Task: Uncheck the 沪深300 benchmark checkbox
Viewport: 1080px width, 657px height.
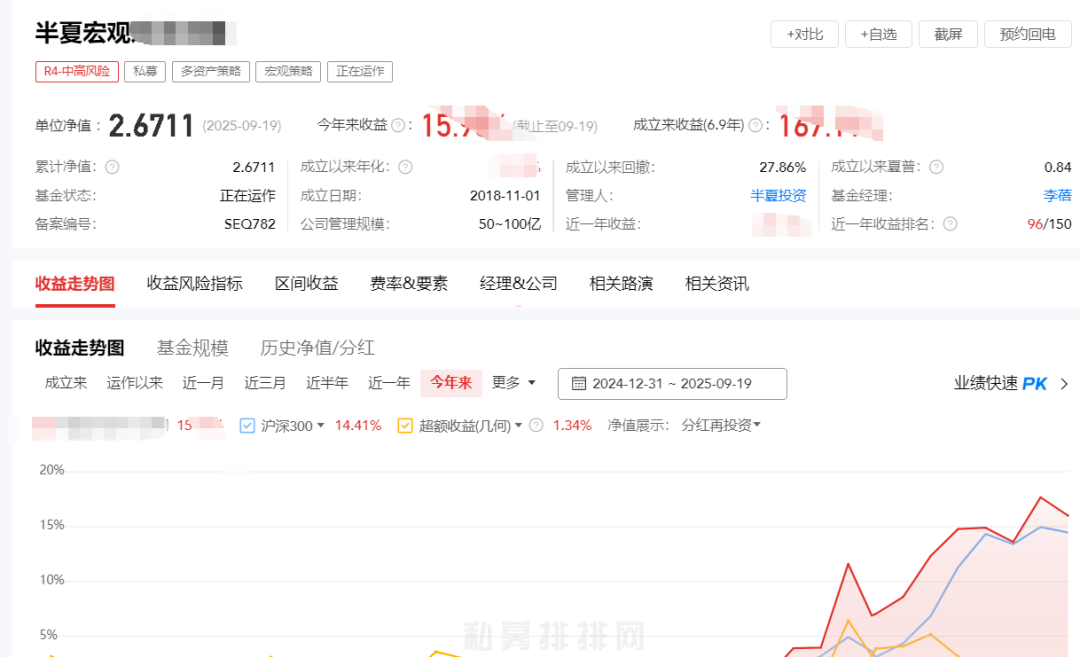Action: click(247, 426)
